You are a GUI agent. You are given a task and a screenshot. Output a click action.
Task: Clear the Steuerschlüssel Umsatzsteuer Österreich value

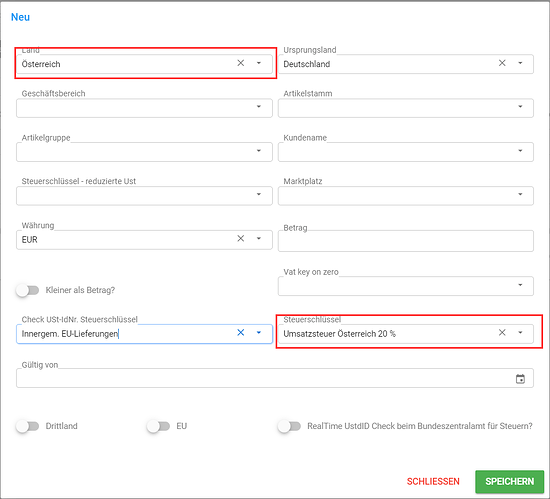pos(502,333)
